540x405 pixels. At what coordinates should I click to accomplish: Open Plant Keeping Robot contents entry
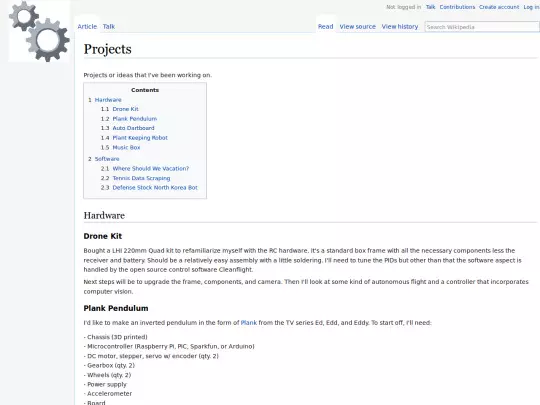[140, 138]
